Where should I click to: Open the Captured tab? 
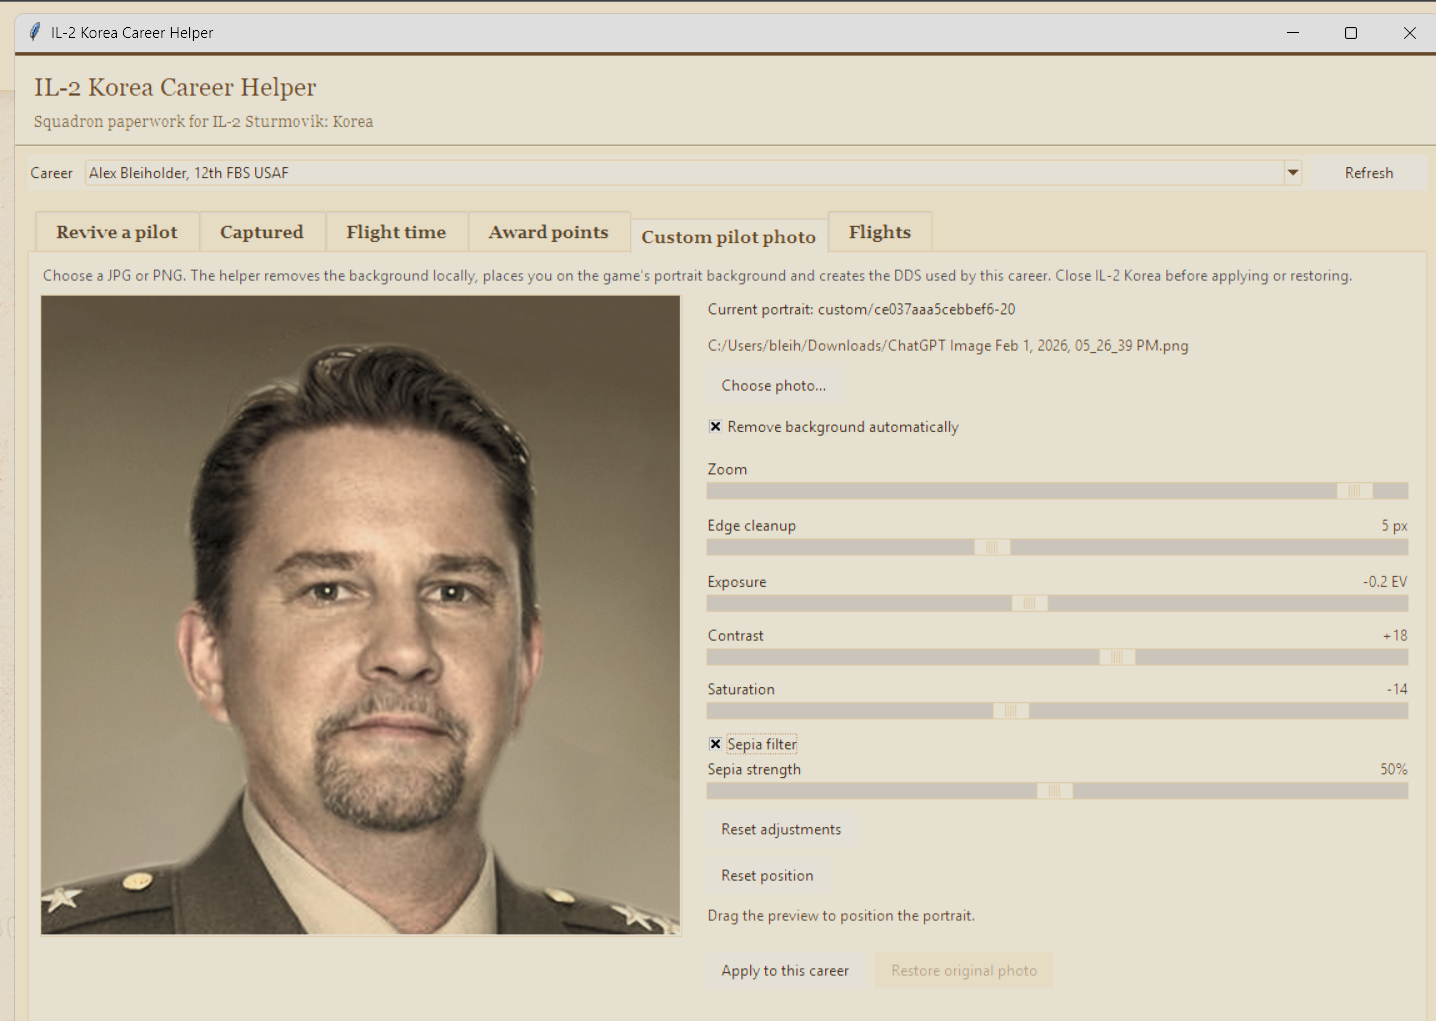262,232
